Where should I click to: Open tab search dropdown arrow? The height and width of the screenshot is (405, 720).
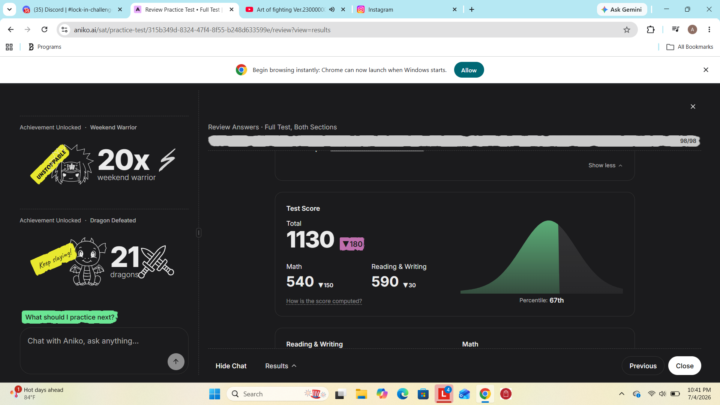[x=9, y=9]
